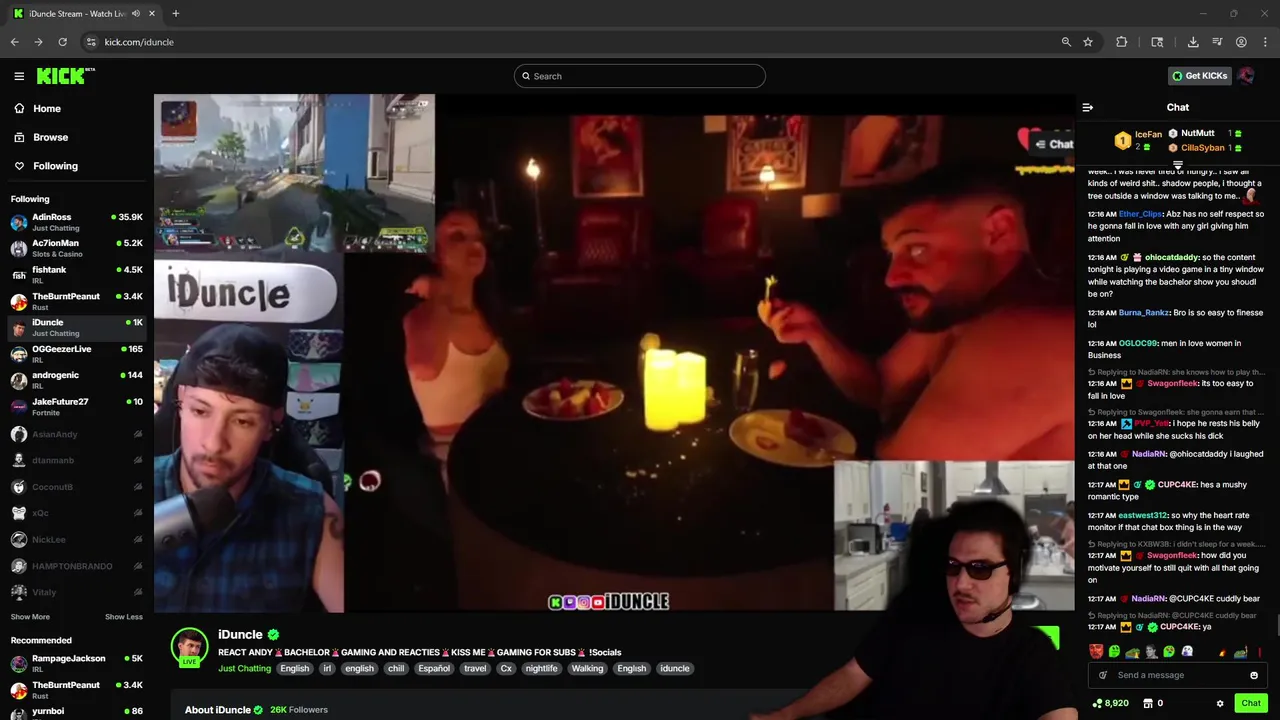Close the iDuncle Stream tab
The height and width of the screenshot is (720, 1280).
tap(152, 14)
